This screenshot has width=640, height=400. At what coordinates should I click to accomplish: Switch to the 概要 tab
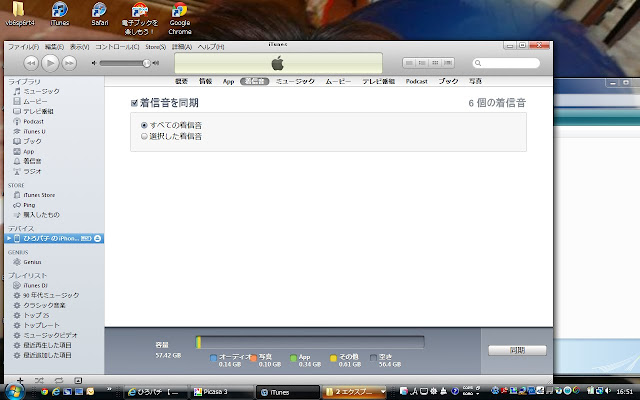click(x=181, y=81)
